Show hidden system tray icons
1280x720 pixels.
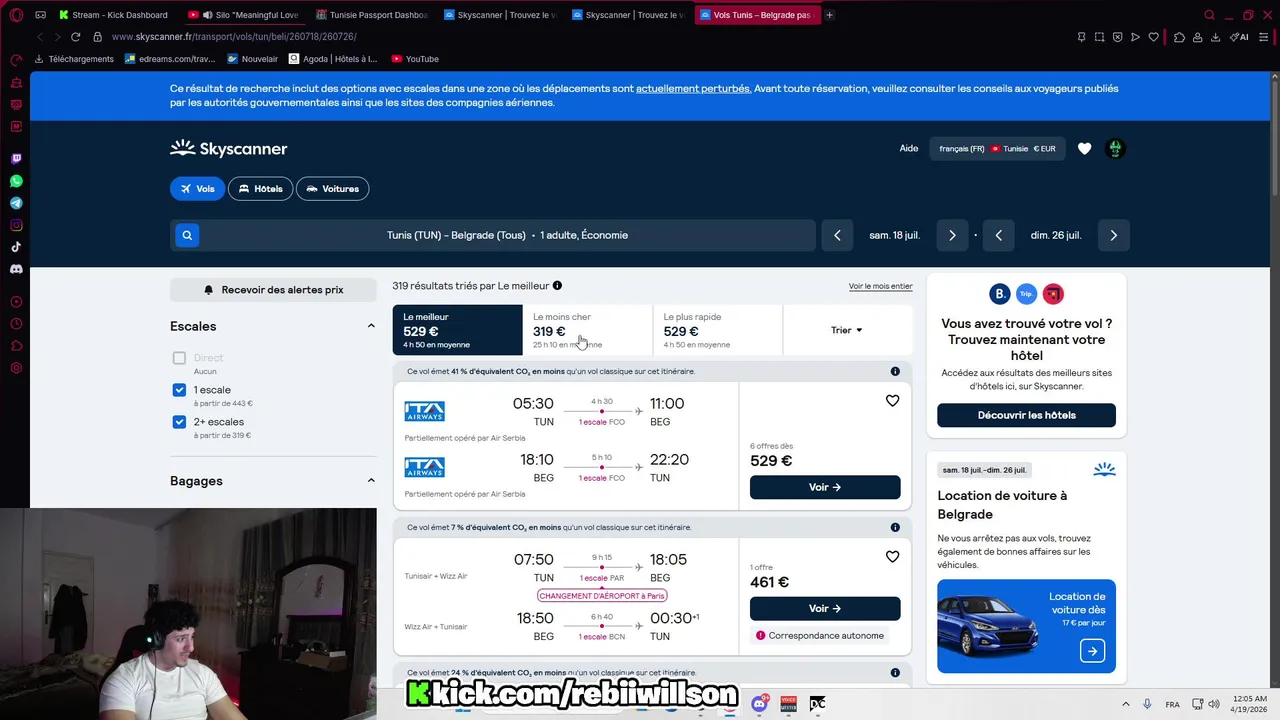coord(1125,704)
